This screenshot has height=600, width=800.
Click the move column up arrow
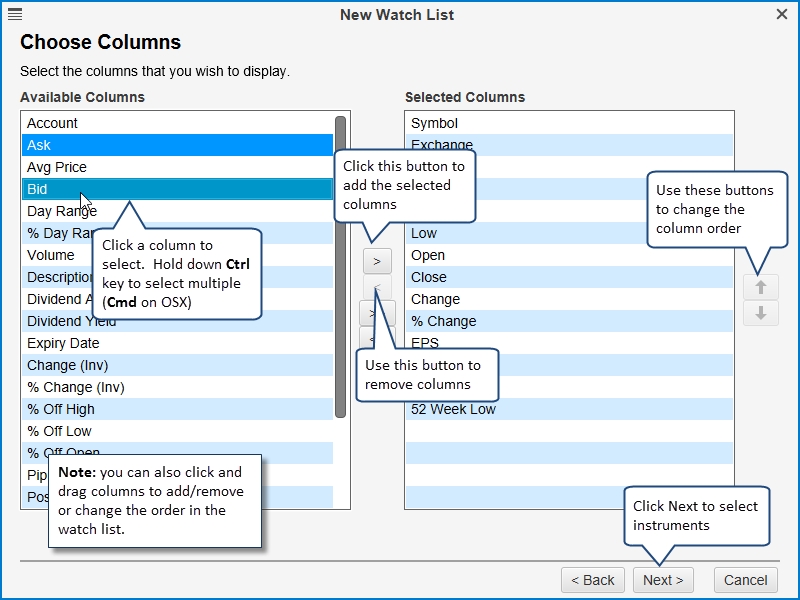click(x=760, y=287)
